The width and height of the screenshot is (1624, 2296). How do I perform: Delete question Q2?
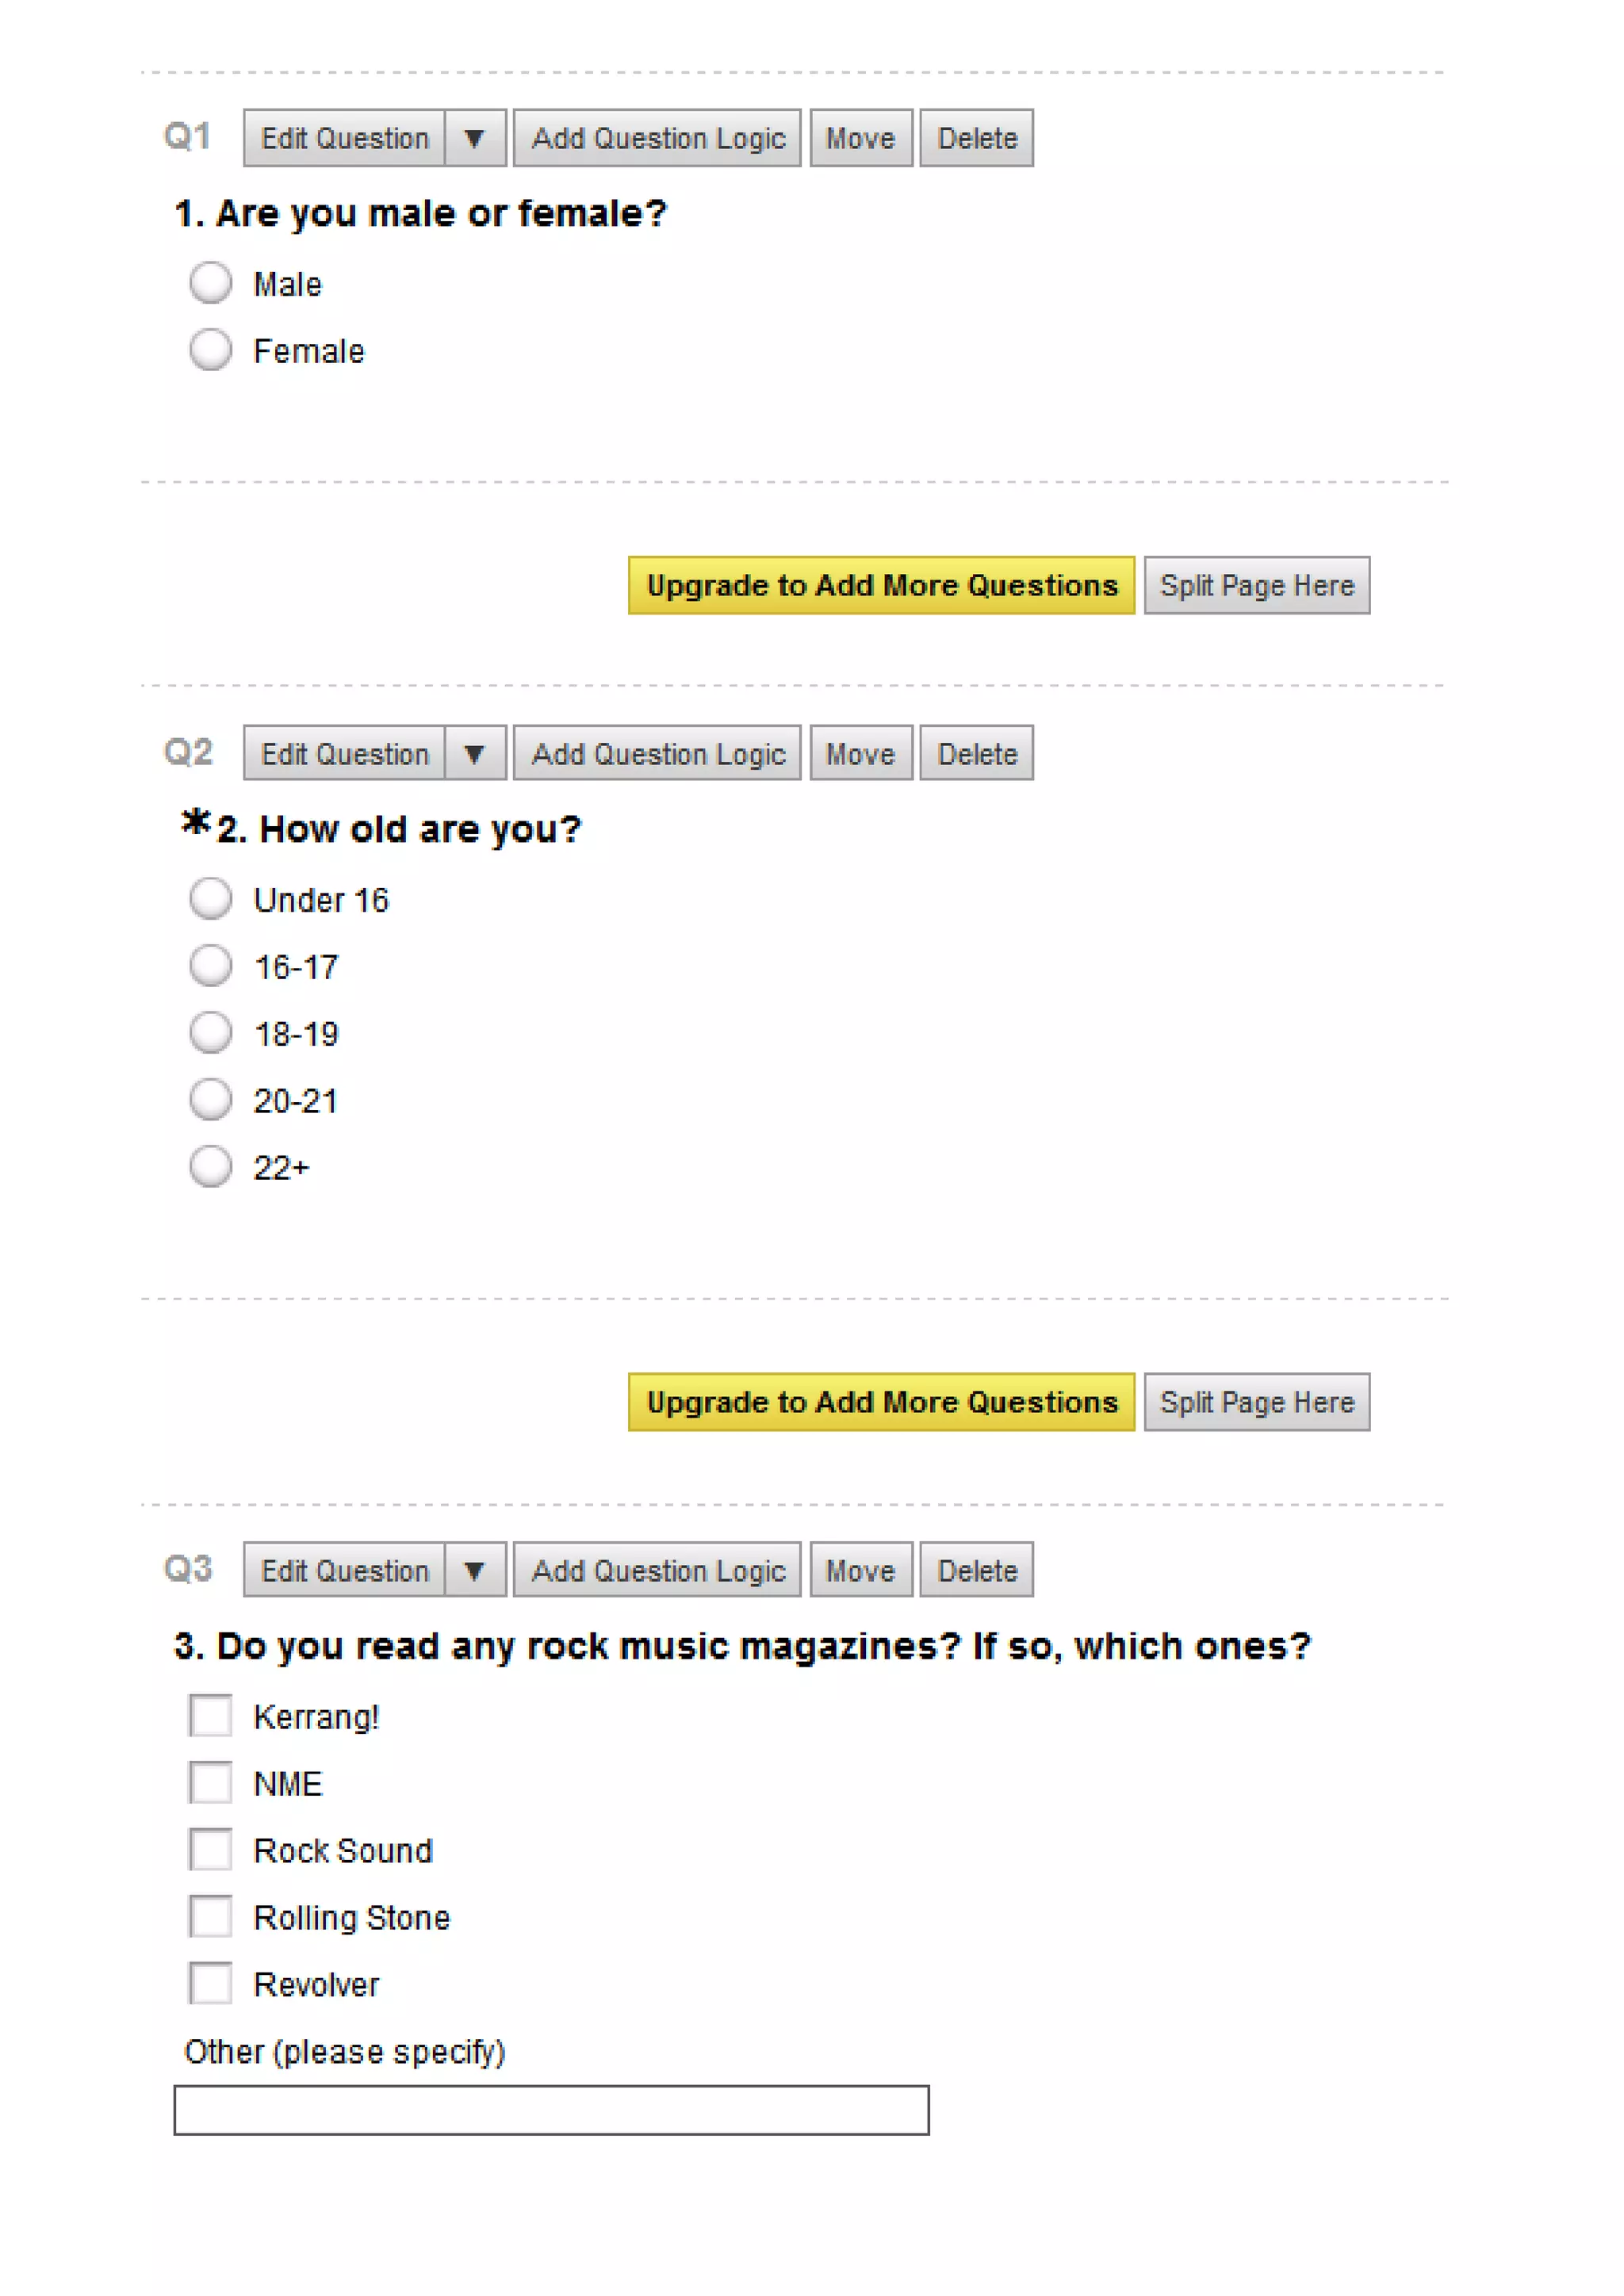[976, 753]
